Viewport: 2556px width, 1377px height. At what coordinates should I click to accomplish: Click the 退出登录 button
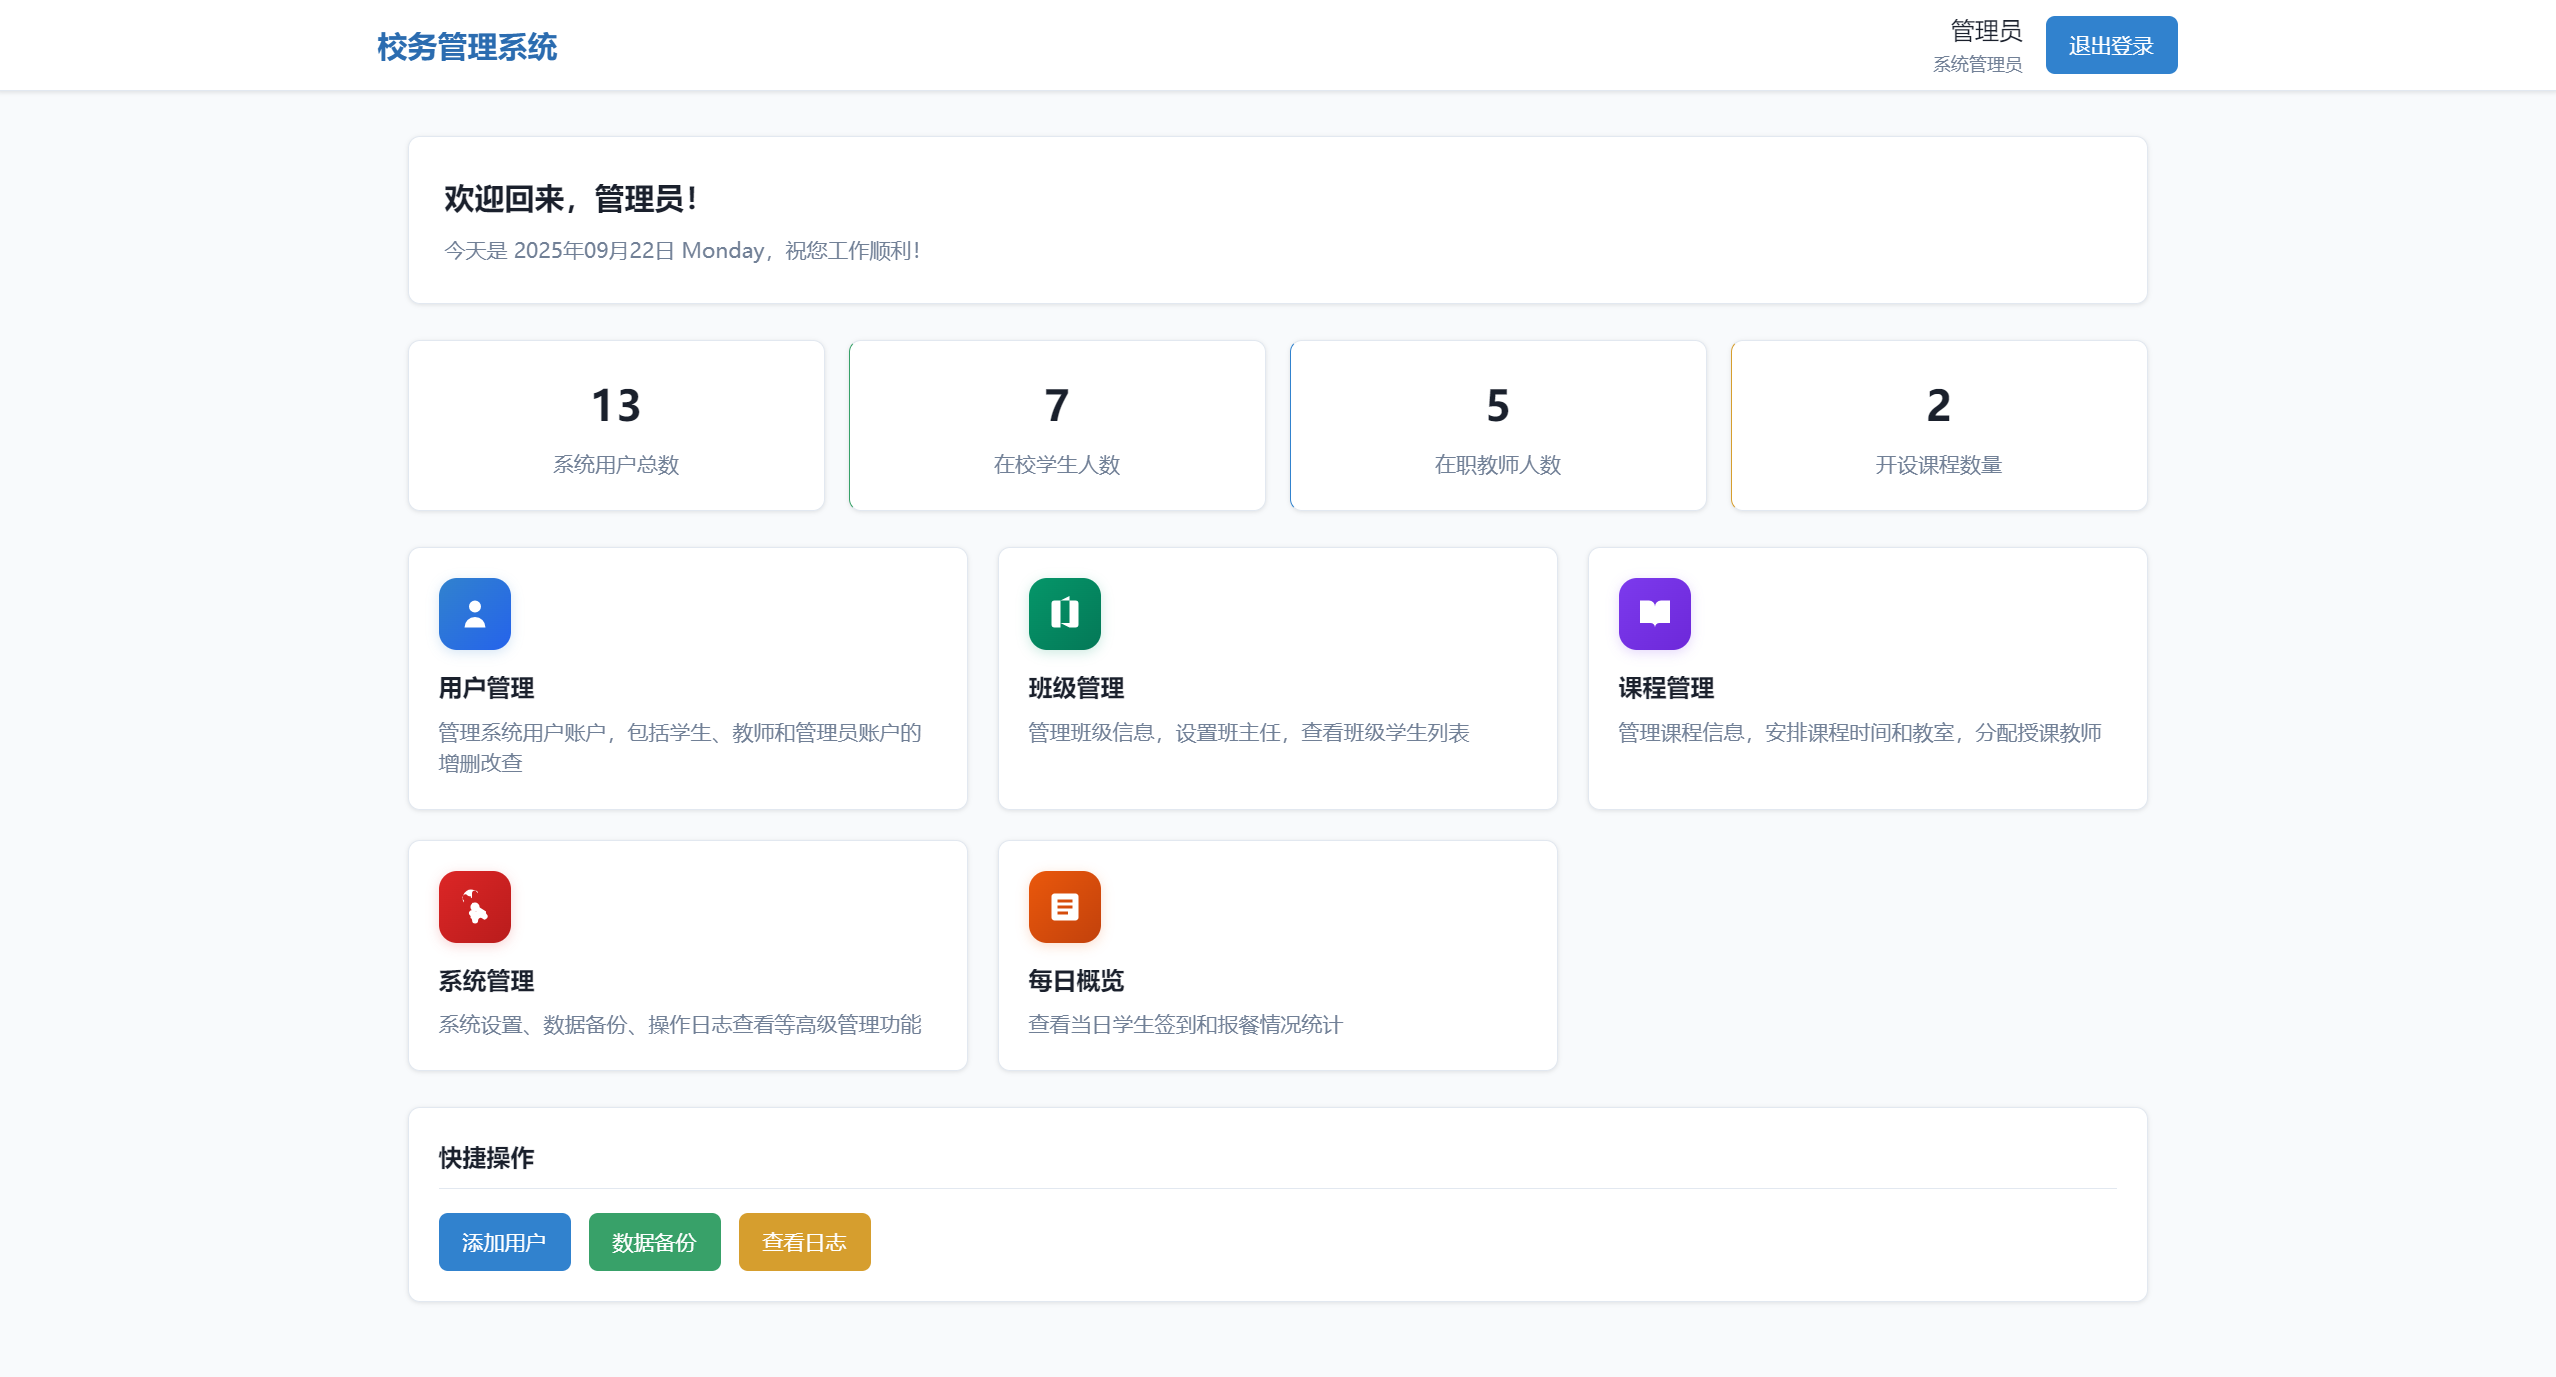[2111, 44]
